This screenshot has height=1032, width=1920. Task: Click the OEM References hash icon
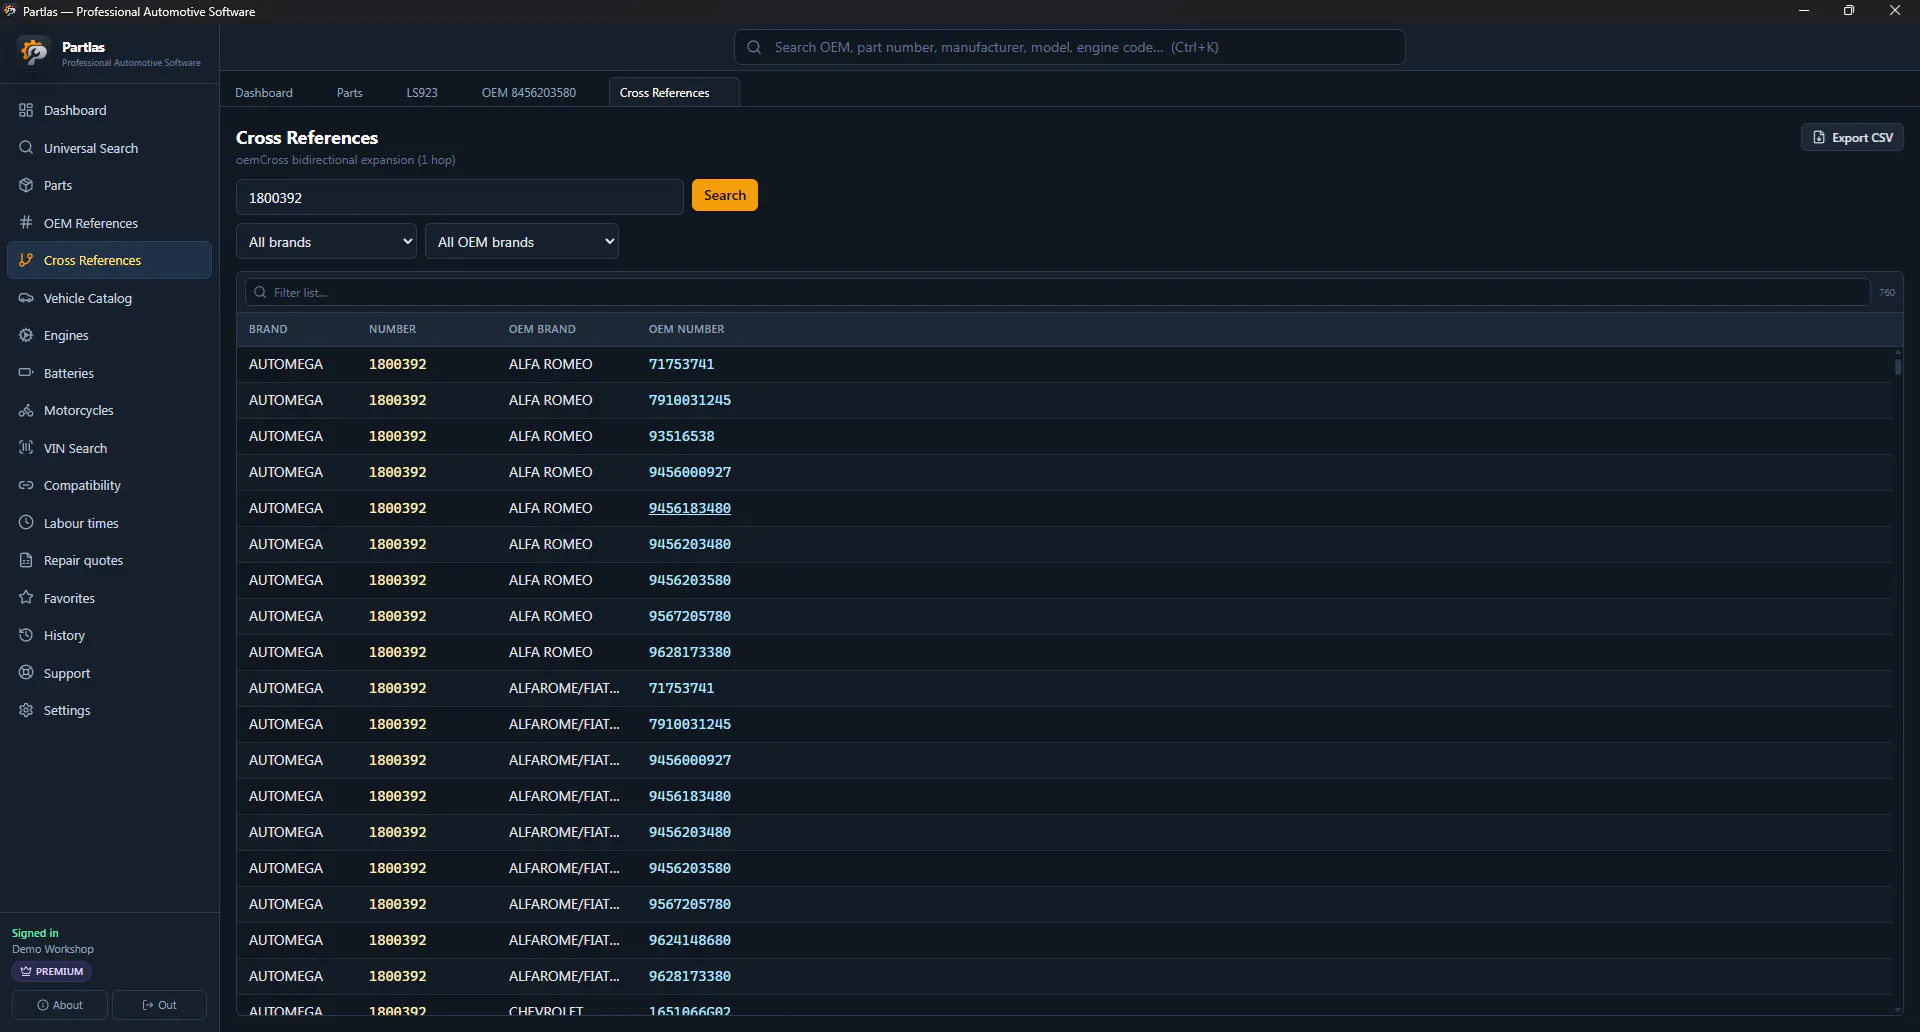tap(26, 223)
